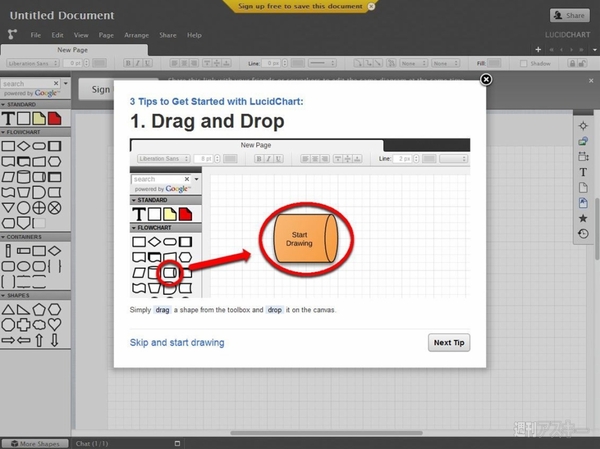600x449 pixels.
Task: Select the New Page tab
Action: coord(74,50)
